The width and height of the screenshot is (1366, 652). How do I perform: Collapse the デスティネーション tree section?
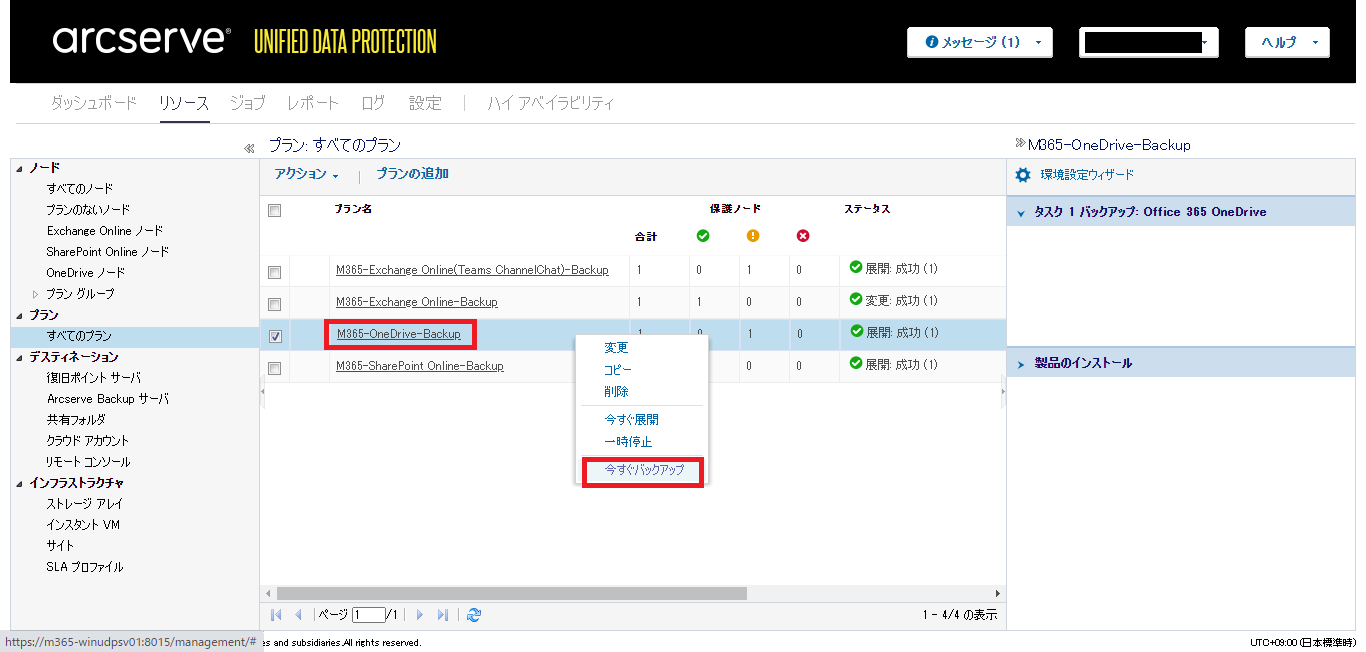point(20,357)
